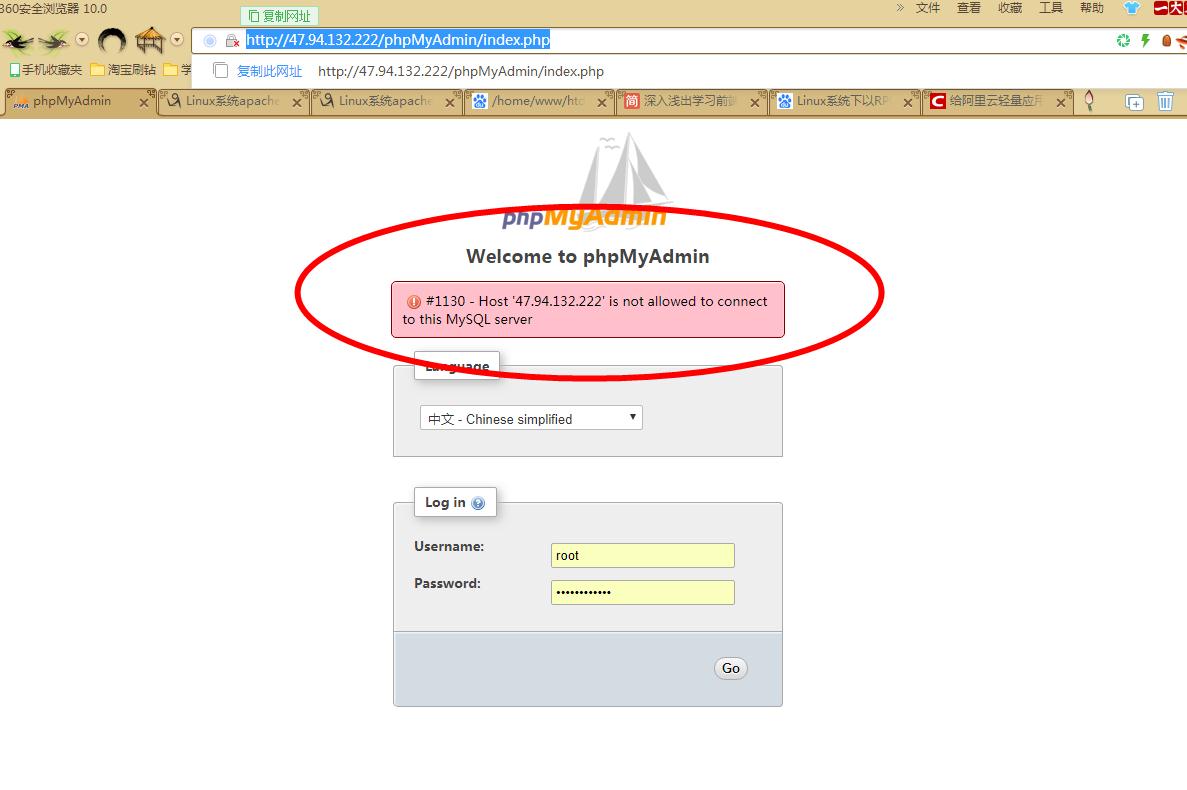Close the phpMyAdmin tab
1187x790 pixels.
point(144,102)
